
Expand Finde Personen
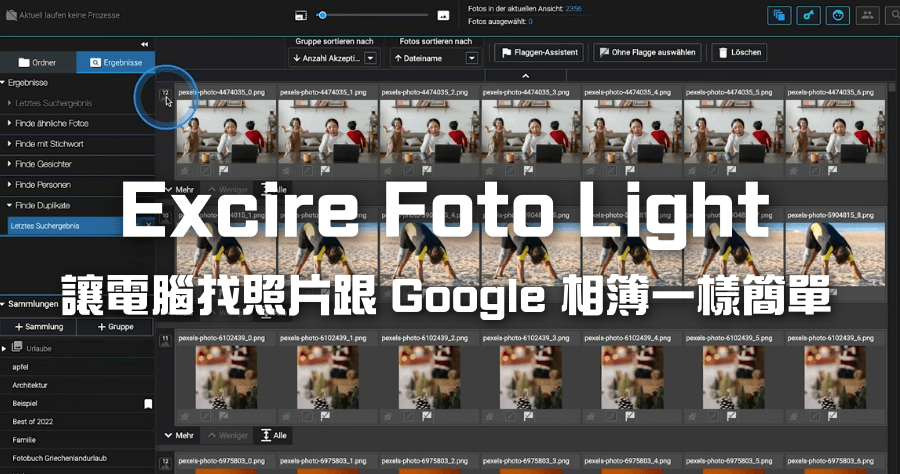click(x=9, y=184)
